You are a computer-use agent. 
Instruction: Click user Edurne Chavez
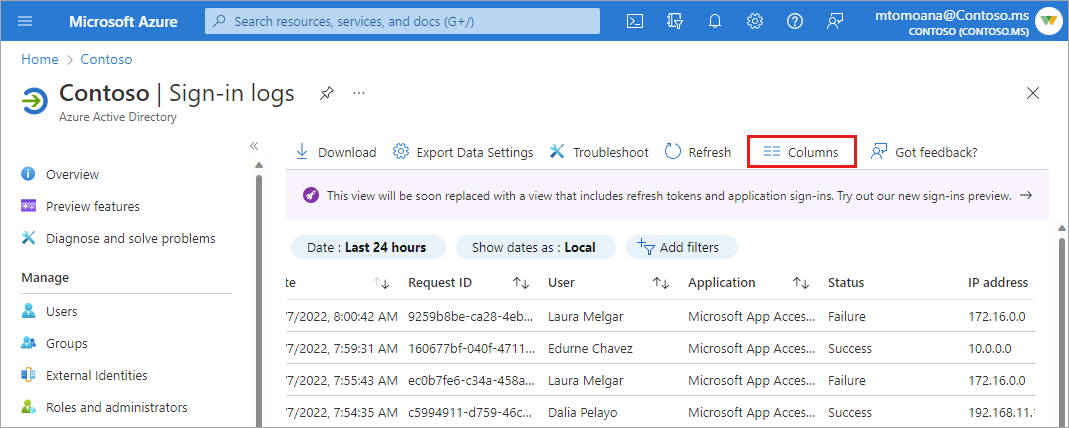590,348
